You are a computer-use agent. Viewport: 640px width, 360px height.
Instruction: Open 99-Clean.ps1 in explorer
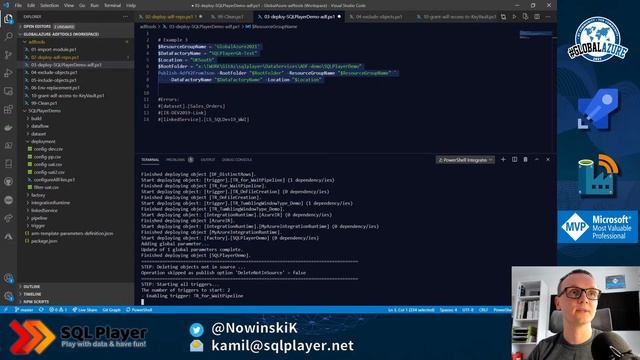click(x=76, y=103)
